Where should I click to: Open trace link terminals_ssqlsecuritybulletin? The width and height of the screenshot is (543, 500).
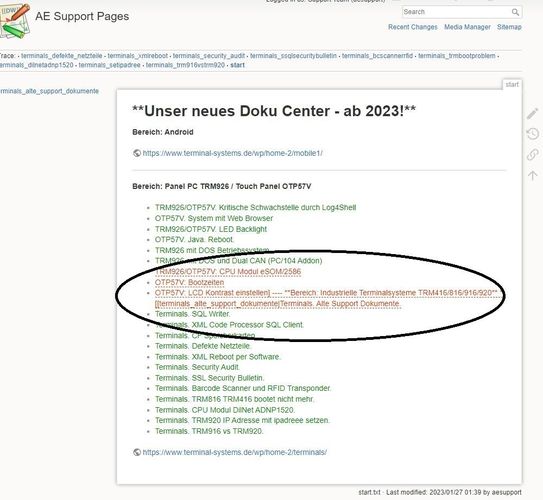point(293,56)
